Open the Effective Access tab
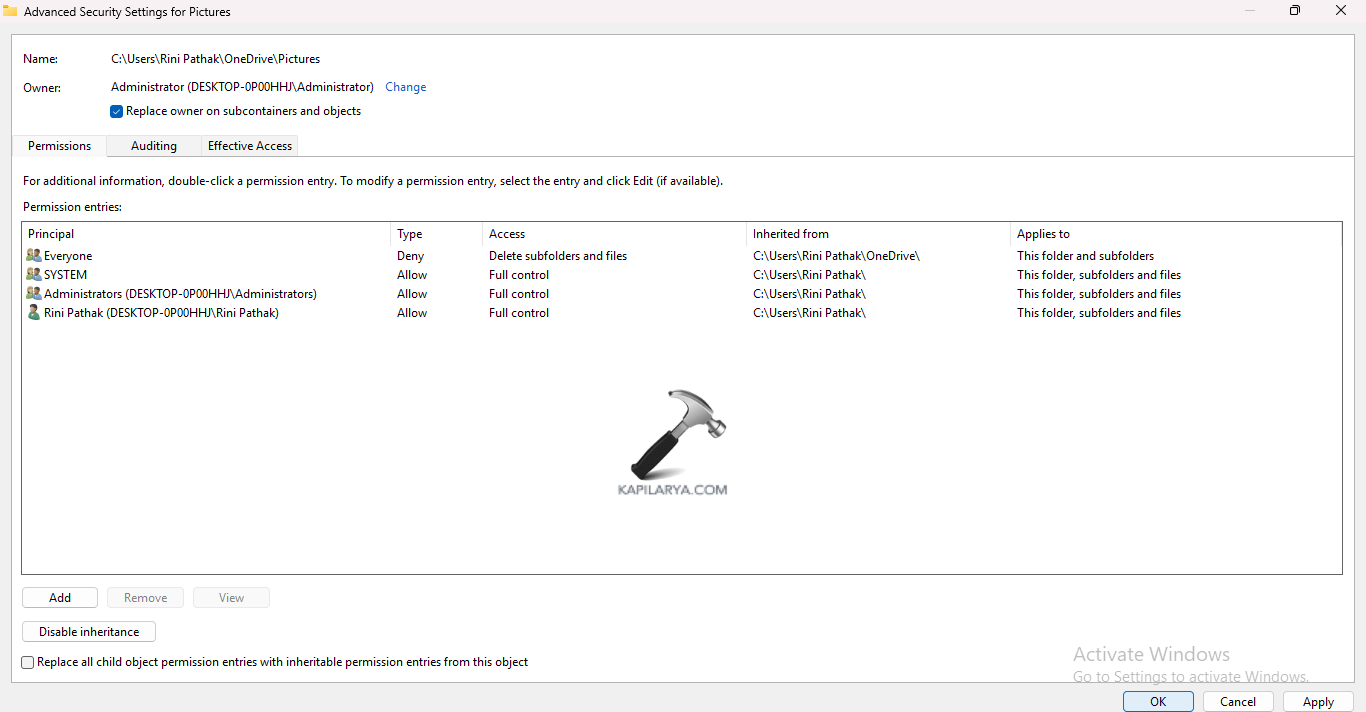 point(250,146)
